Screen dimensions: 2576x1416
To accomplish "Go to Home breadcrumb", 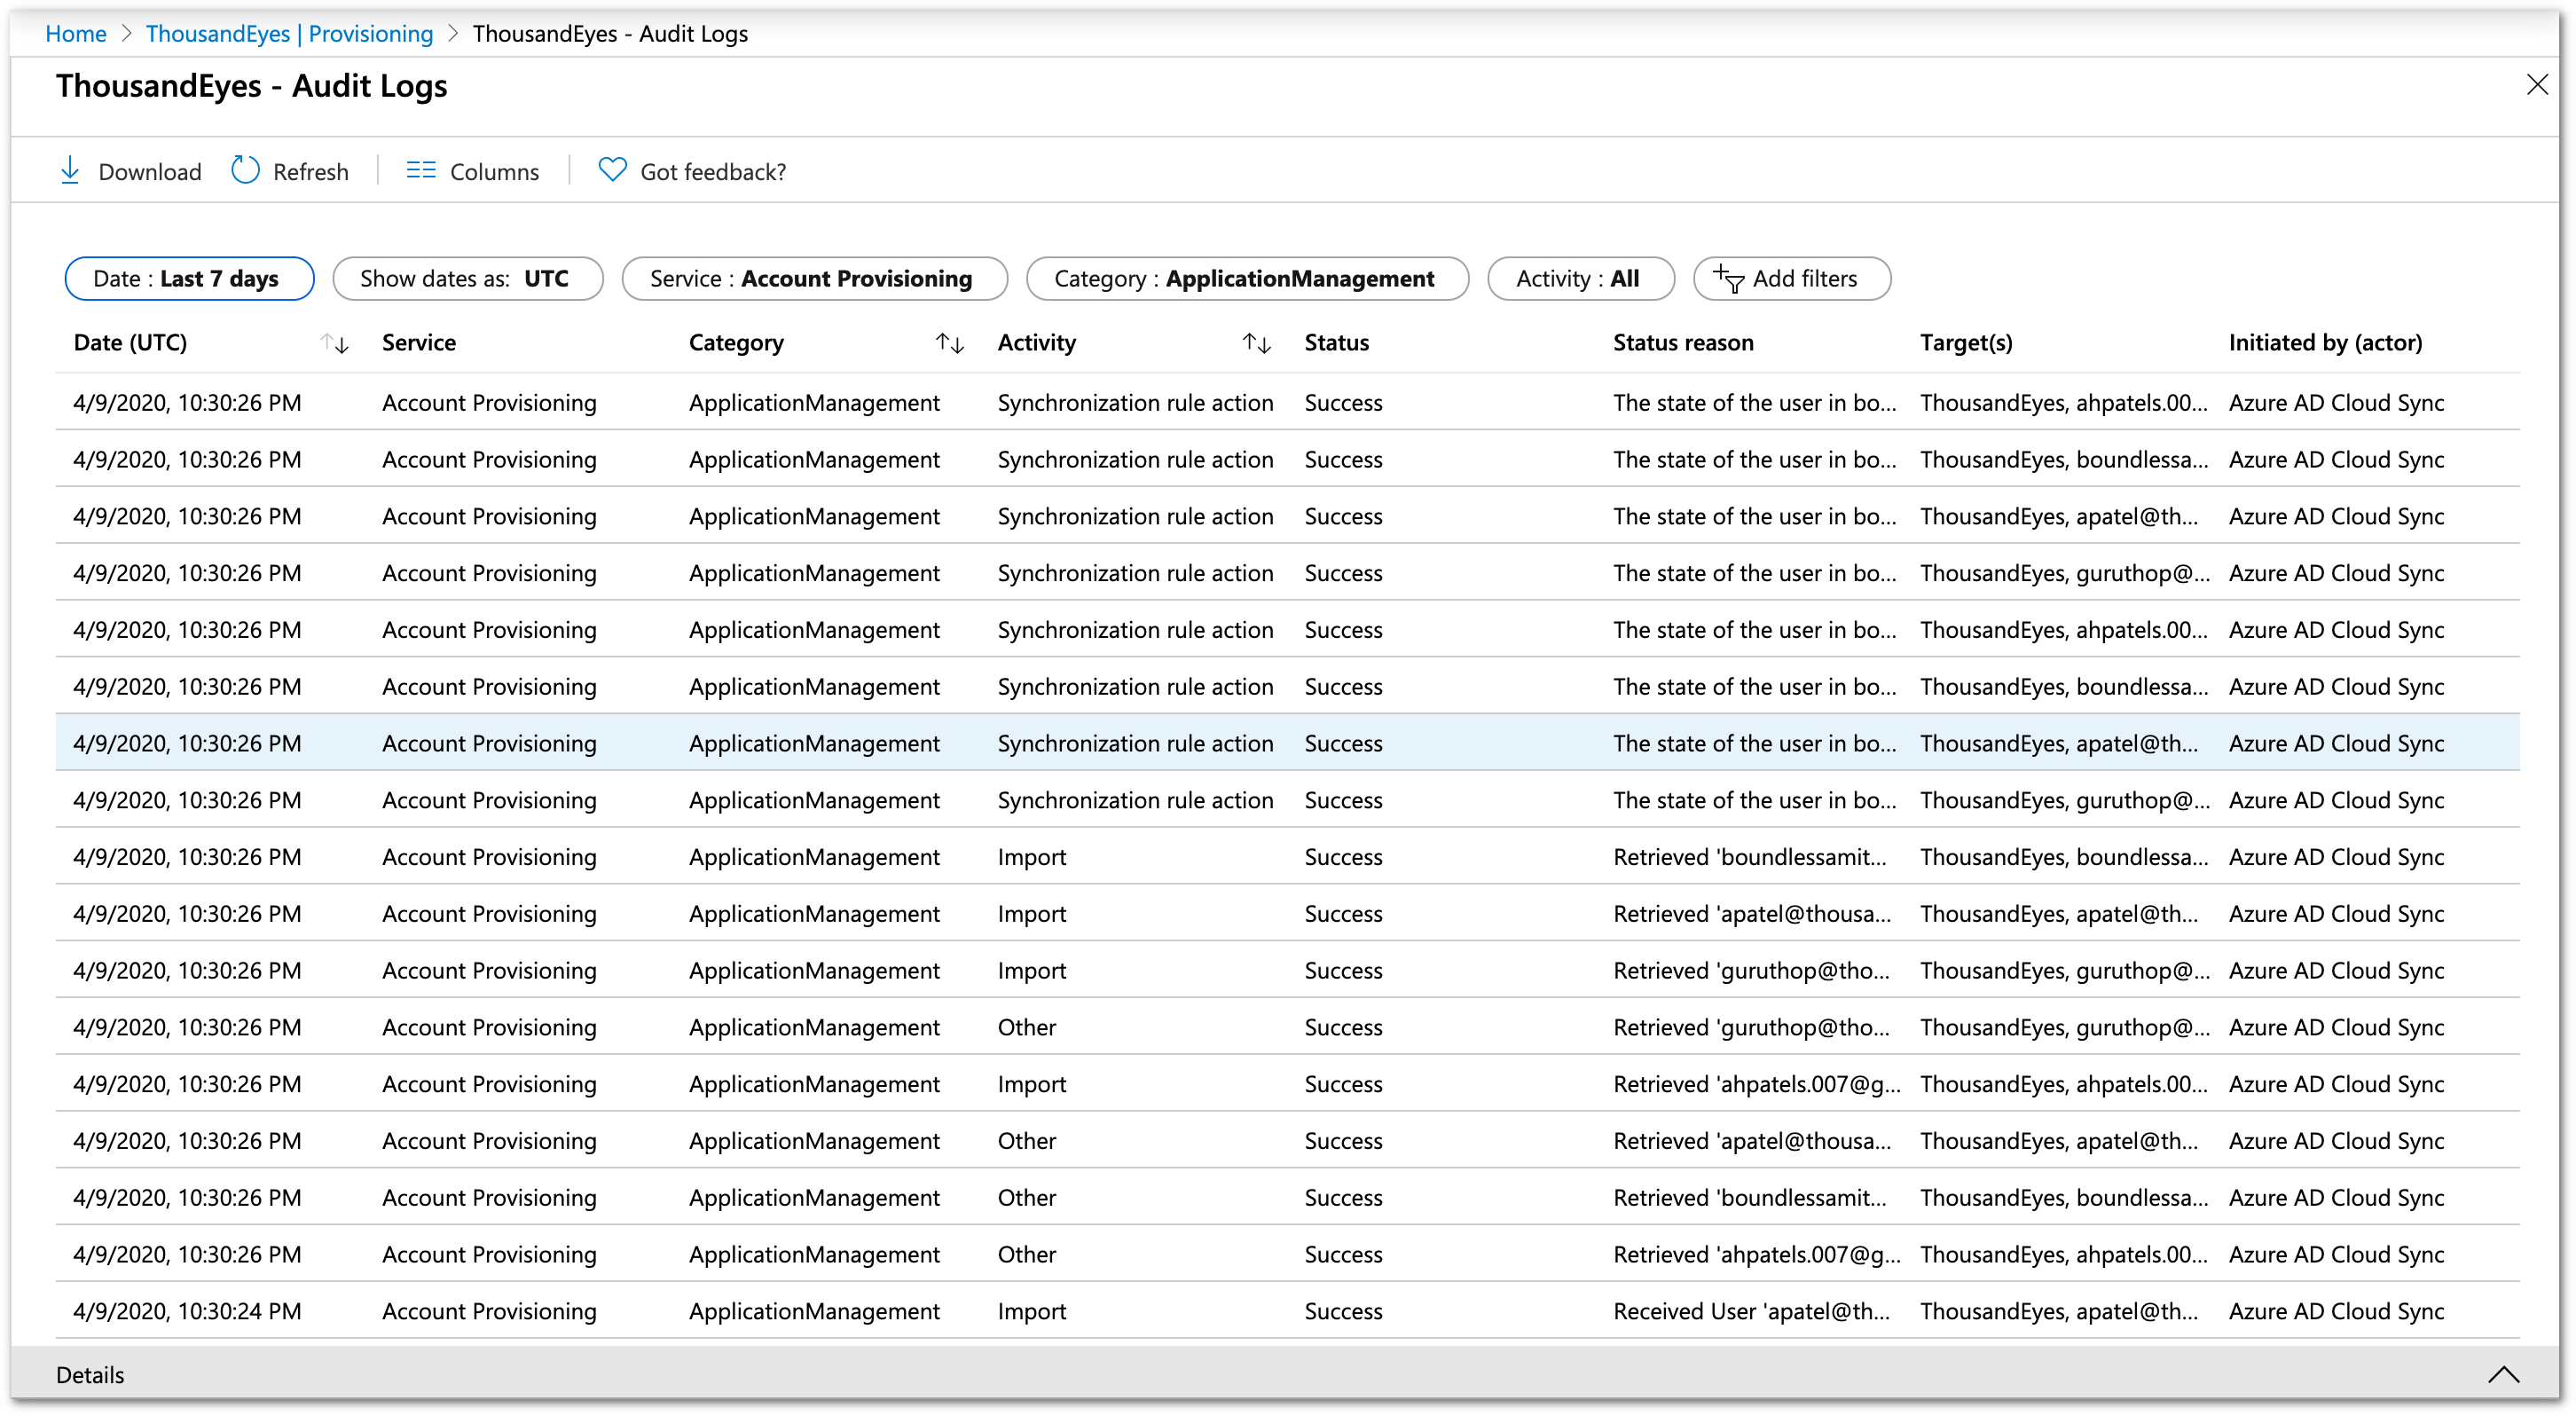I will tap(76, 34).
